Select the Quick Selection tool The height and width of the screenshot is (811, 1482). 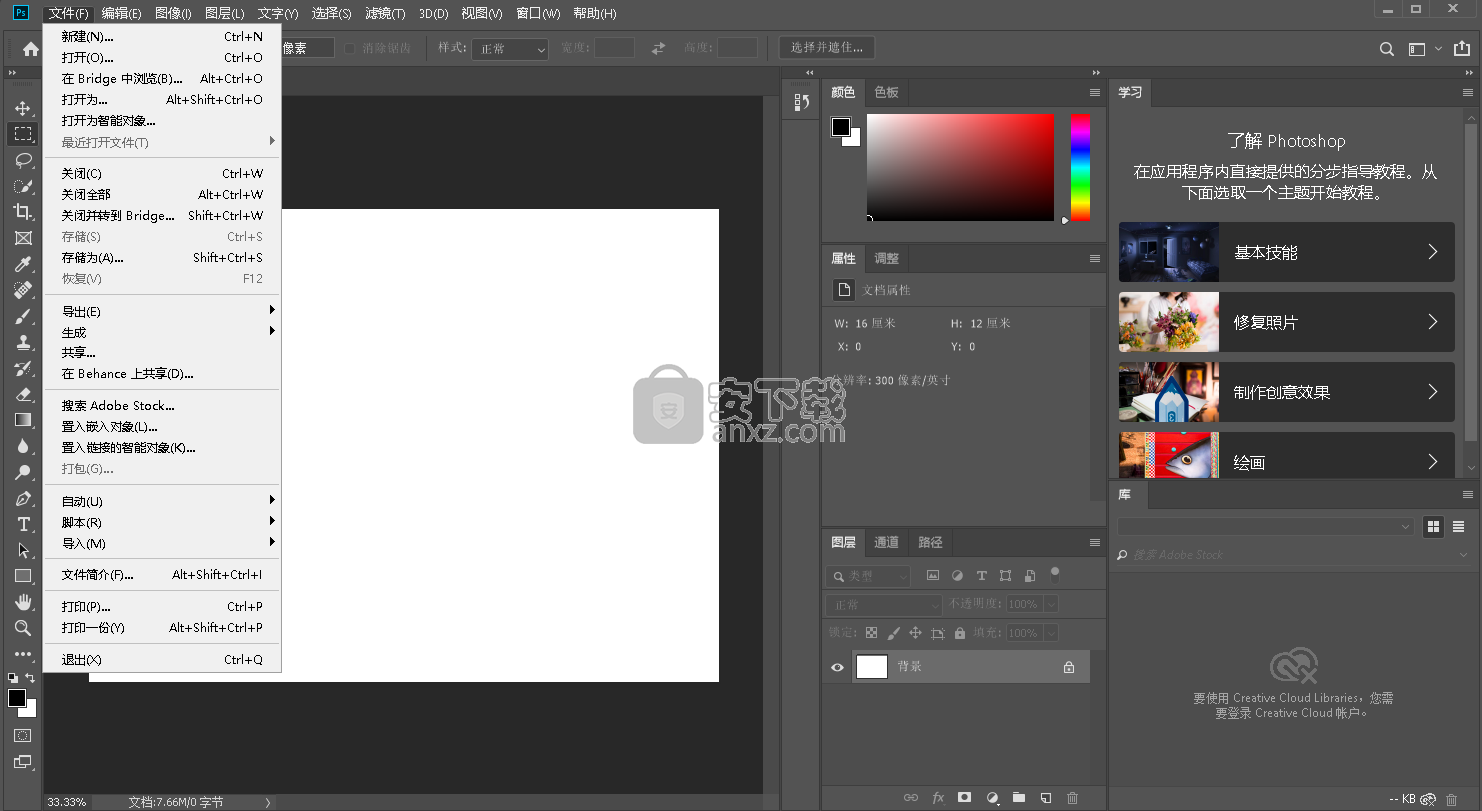tap(23, 186)
